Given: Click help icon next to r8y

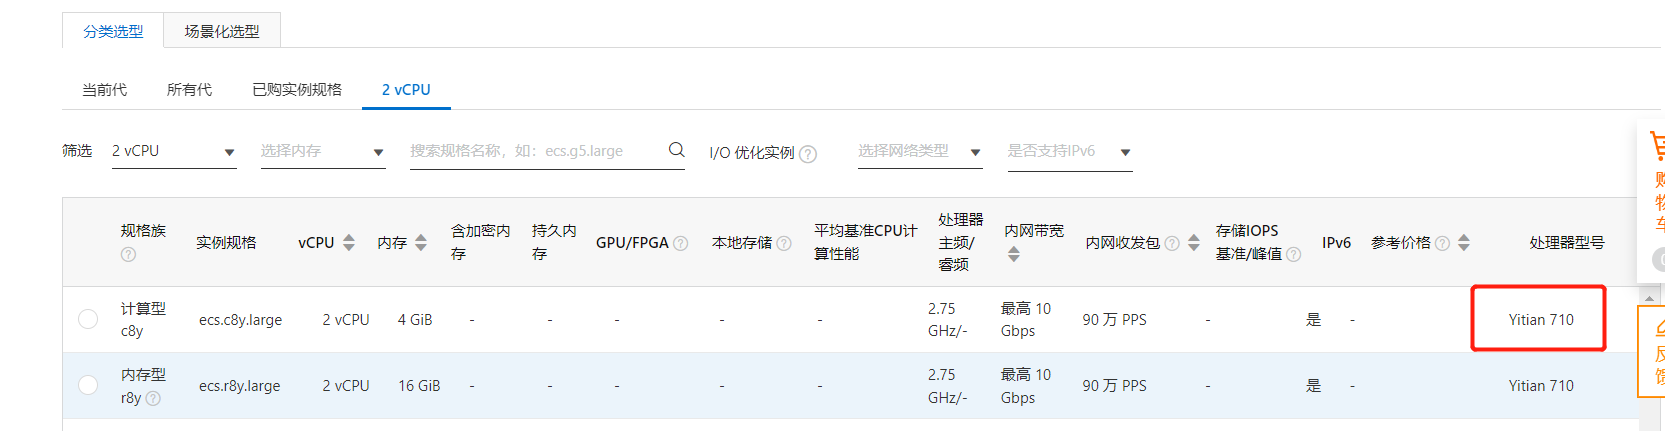Looking at the screenshot, I should (153, 398).
